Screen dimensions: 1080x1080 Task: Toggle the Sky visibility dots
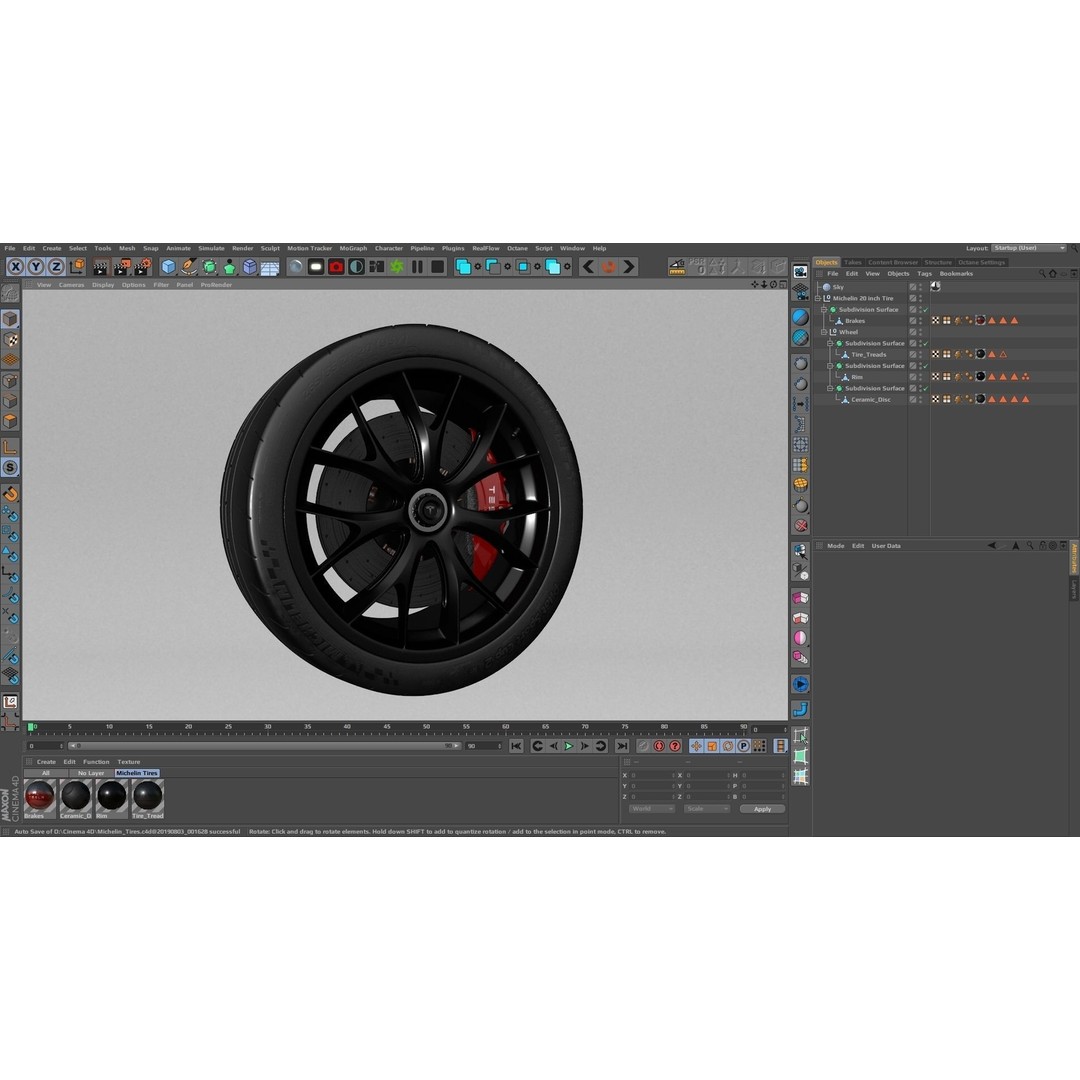tap(920, 287)
